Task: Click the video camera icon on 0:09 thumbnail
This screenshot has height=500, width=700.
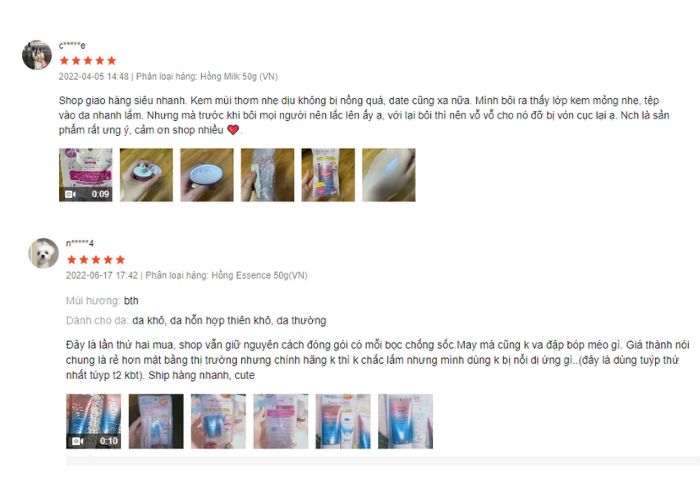Action: point(71,194)
